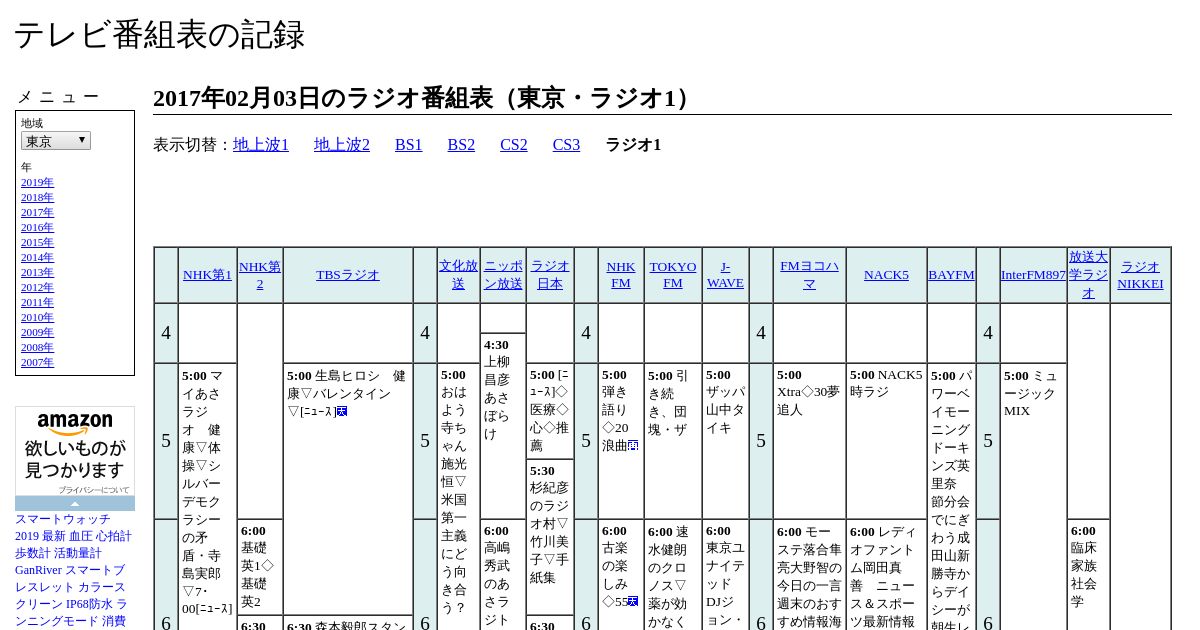
Task: Click the 5:30 杉紀彦のラジオ村 program cell
Action: [x=550, y=537]
